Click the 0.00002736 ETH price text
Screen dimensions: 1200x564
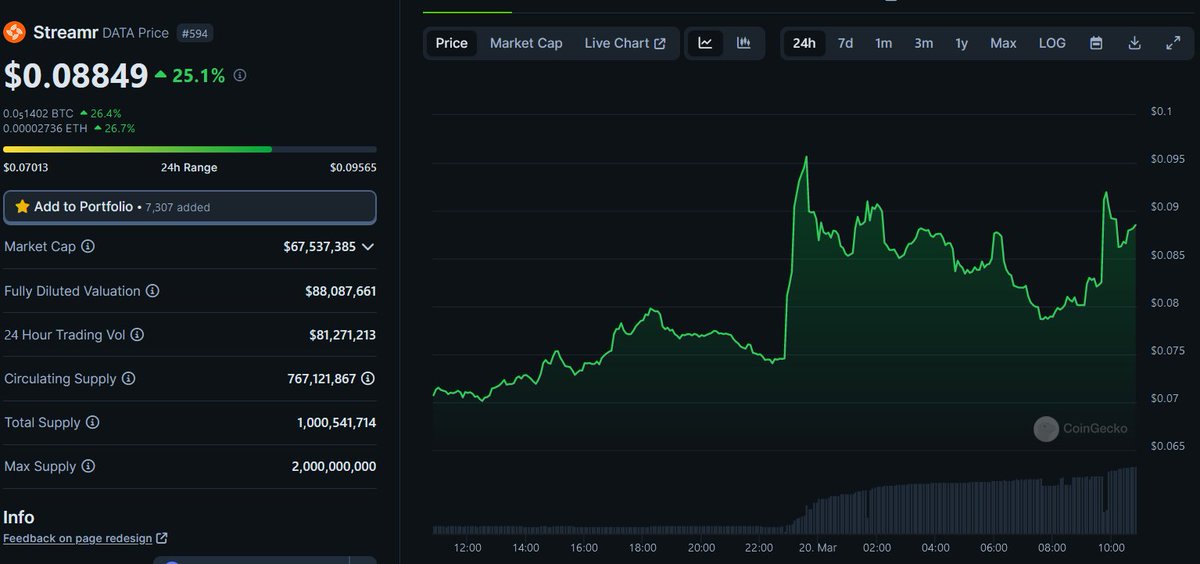(45, 128)
